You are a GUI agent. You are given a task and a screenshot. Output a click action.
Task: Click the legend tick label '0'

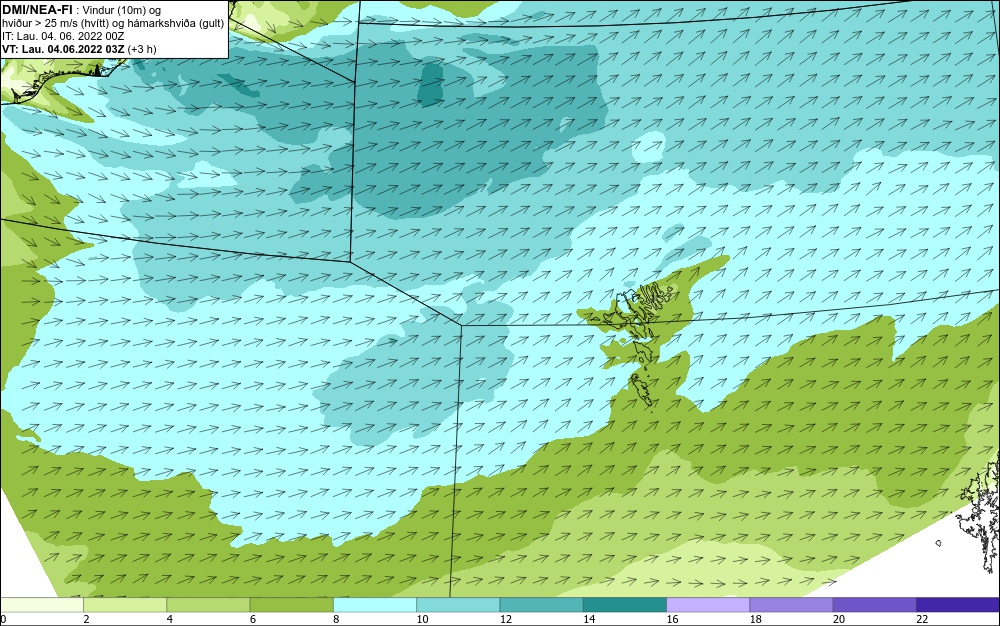point(3,619)
